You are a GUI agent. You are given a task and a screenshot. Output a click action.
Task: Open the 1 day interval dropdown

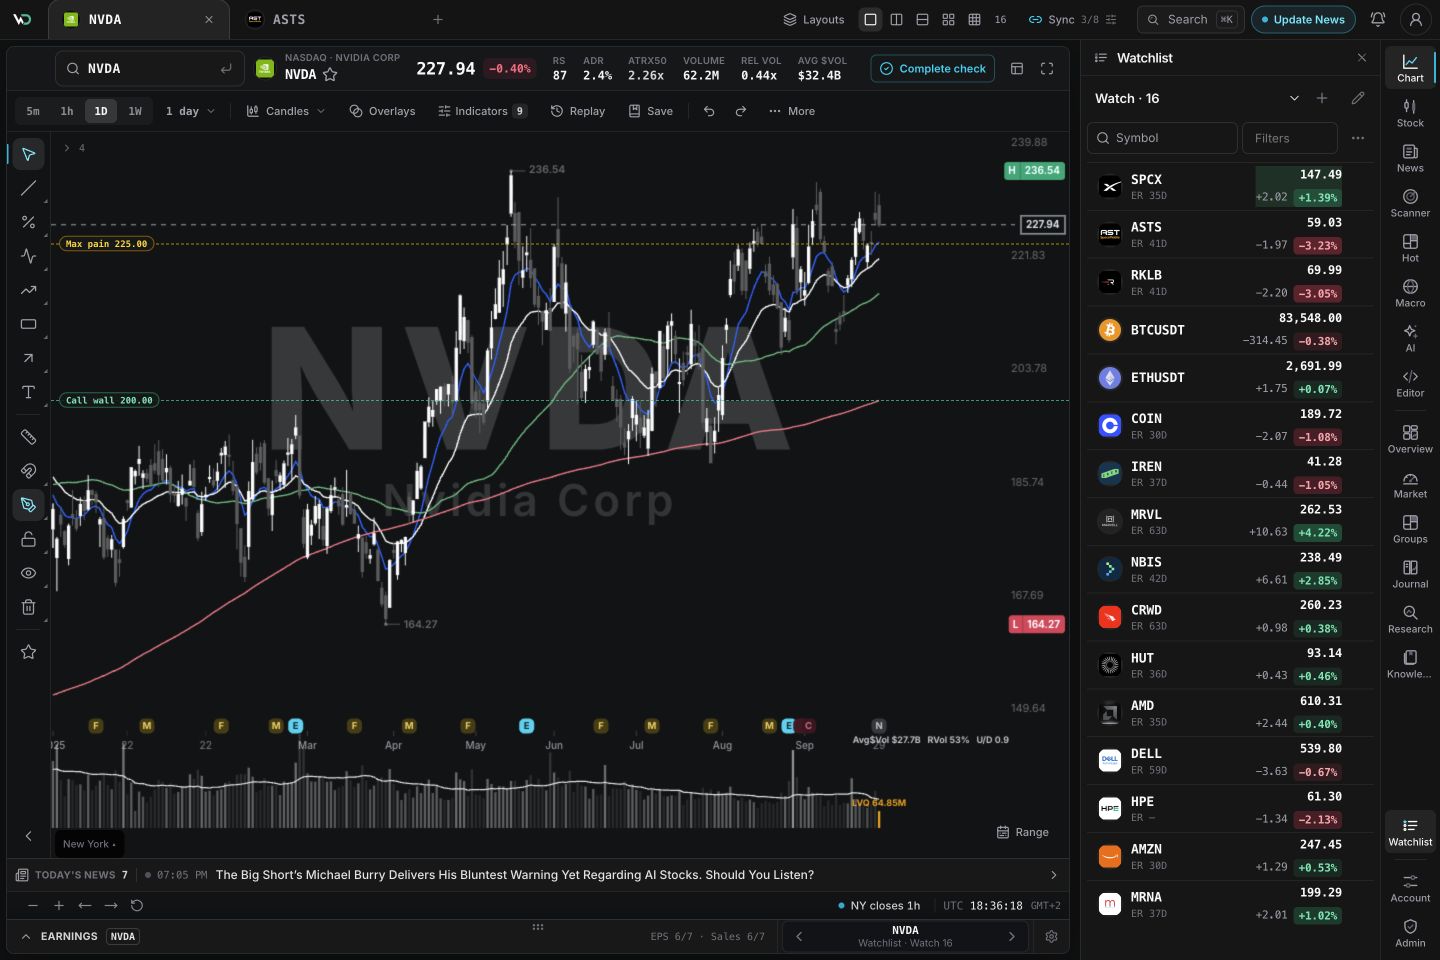coord(190,111)
